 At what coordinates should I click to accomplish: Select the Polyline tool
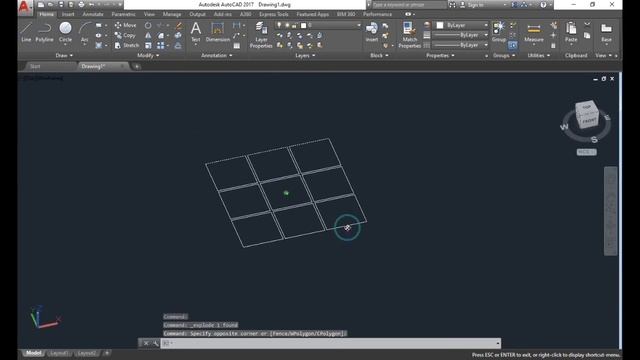coord(44,33)
